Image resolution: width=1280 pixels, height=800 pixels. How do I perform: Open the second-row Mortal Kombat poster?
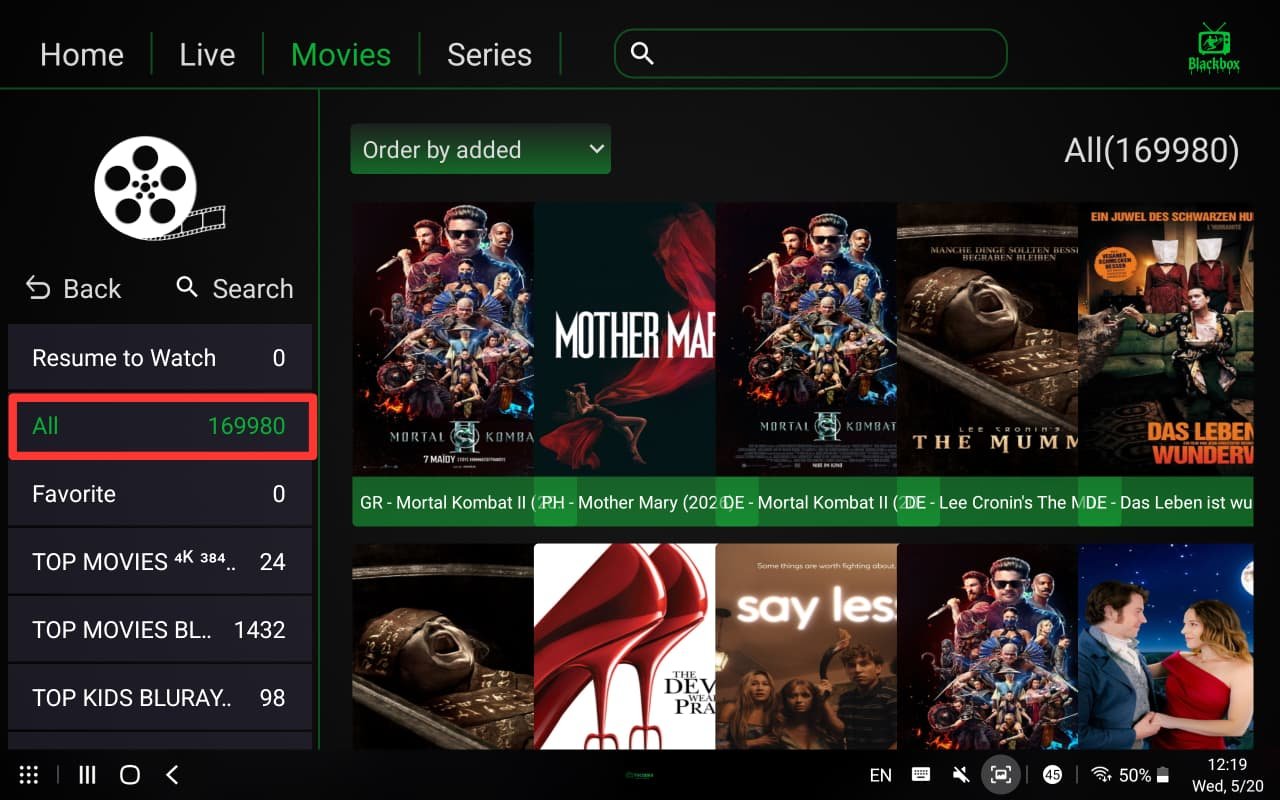[988, 646]
